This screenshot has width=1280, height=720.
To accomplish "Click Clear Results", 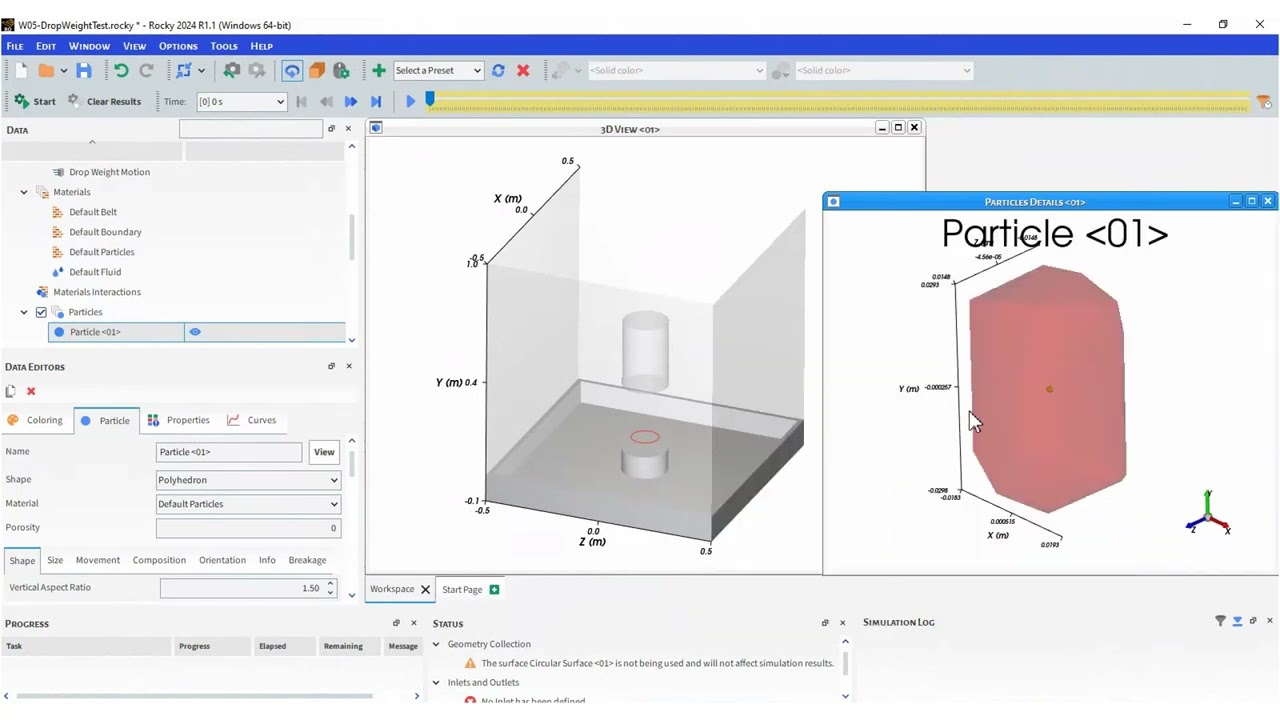I will (x=104, y=101).
